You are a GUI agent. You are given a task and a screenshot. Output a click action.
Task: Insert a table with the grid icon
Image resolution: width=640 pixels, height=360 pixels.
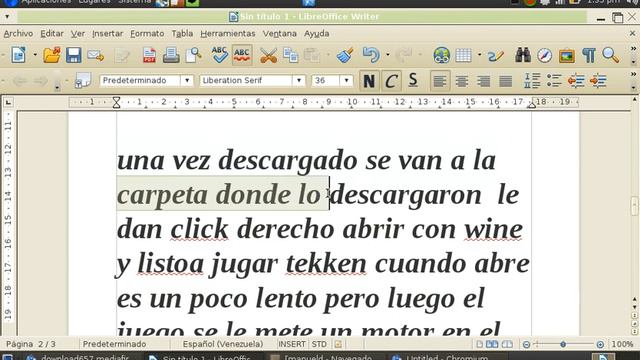[x=463, y=55]
